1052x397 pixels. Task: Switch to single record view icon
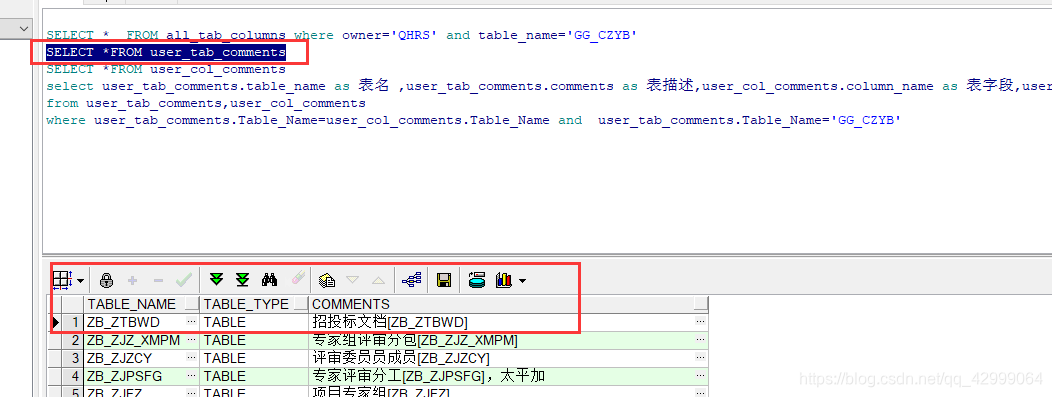tap(327, 280)
